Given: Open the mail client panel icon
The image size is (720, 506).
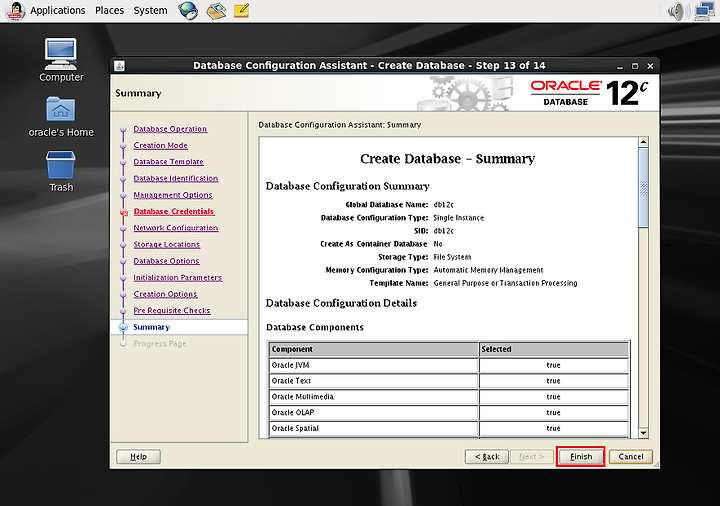Looking at the screenshot, I should pos(216,11).
